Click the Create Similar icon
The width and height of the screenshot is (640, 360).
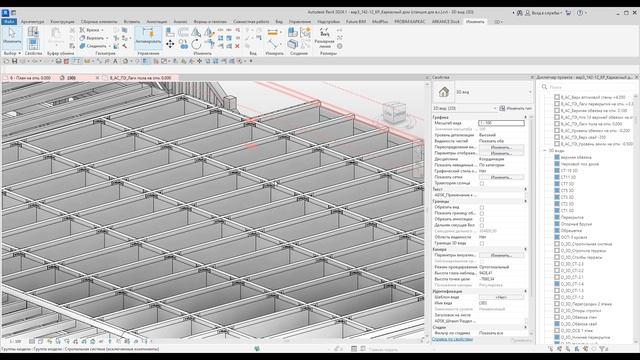pyautogui.click(x=292, y=32)
